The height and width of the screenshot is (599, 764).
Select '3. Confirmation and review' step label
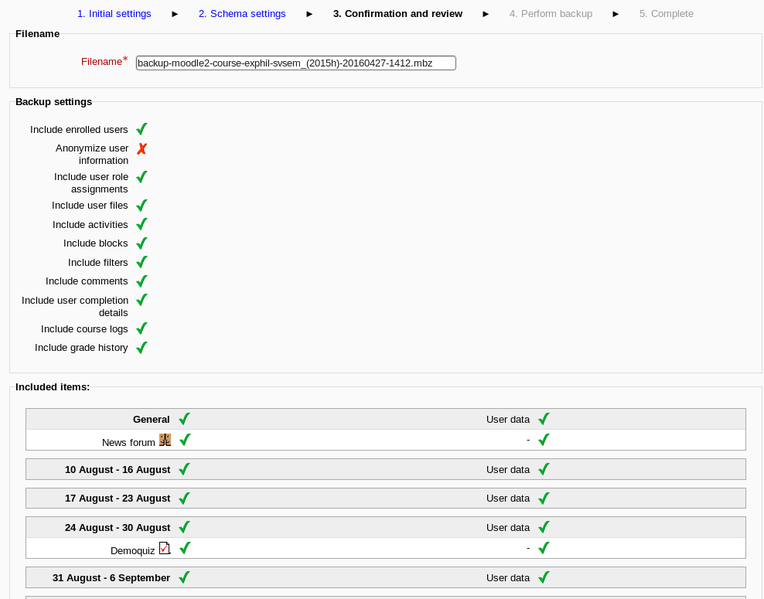click(x=398, y=14)
